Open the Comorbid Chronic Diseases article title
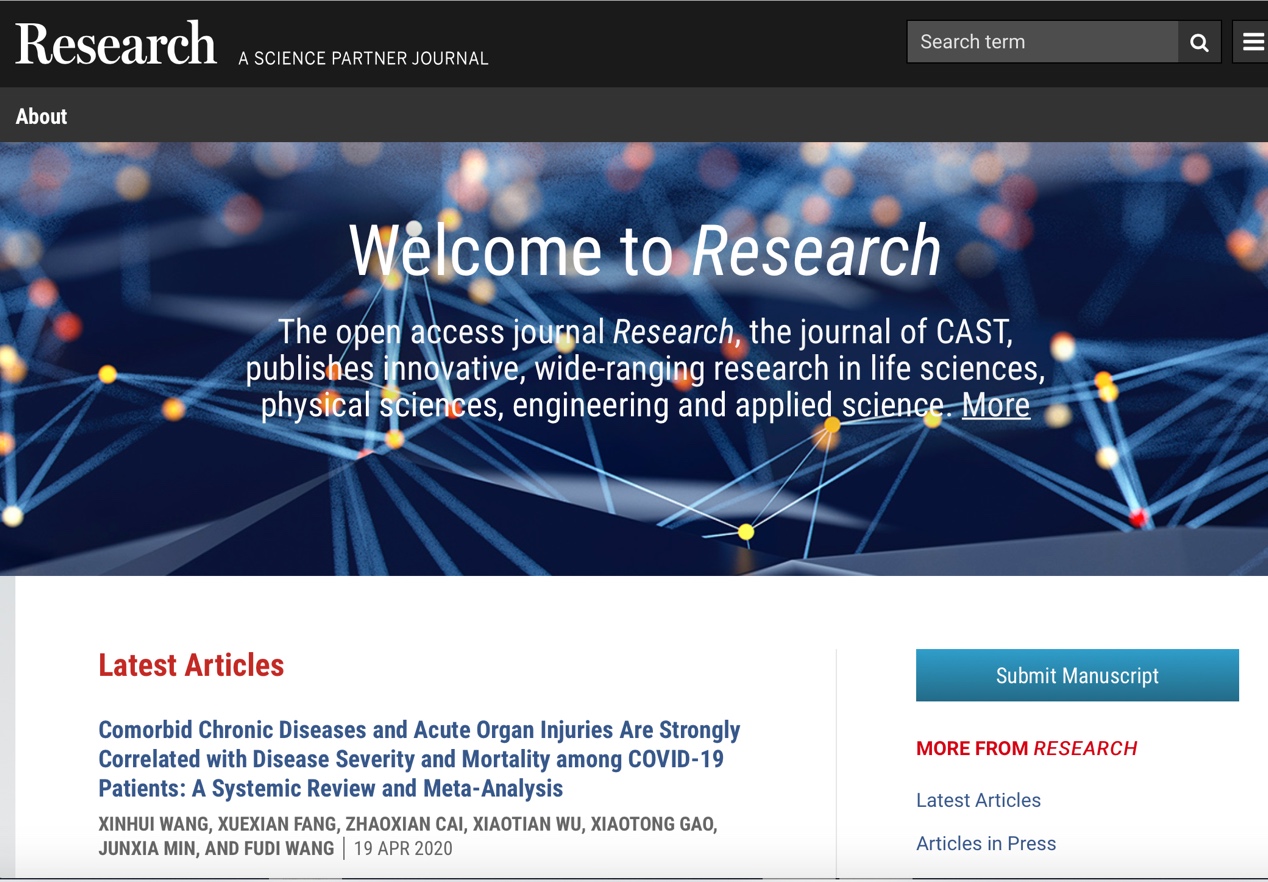 [419, 759]
